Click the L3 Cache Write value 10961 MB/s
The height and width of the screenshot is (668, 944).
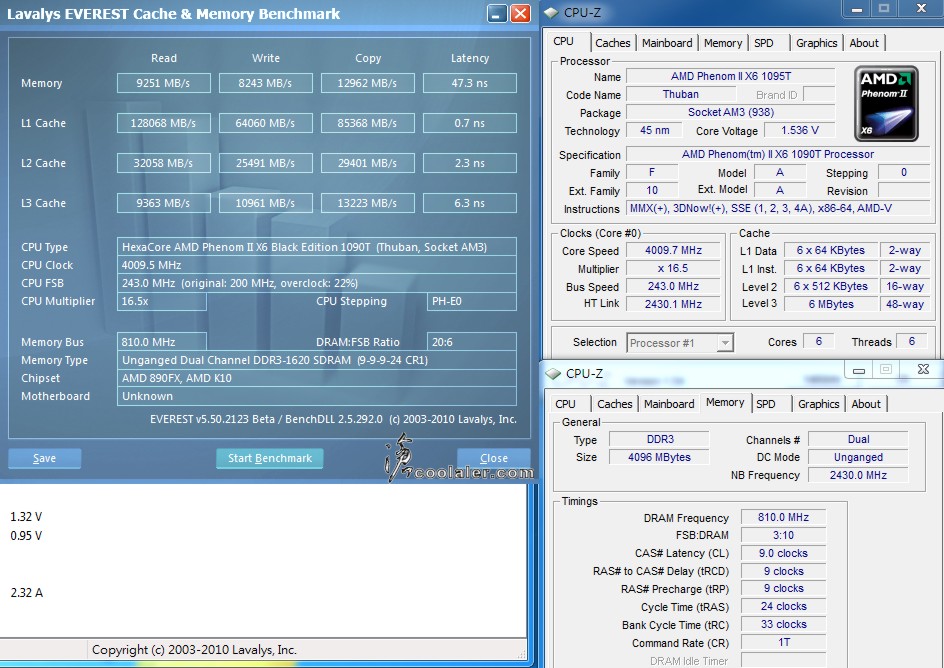(266, 203)
